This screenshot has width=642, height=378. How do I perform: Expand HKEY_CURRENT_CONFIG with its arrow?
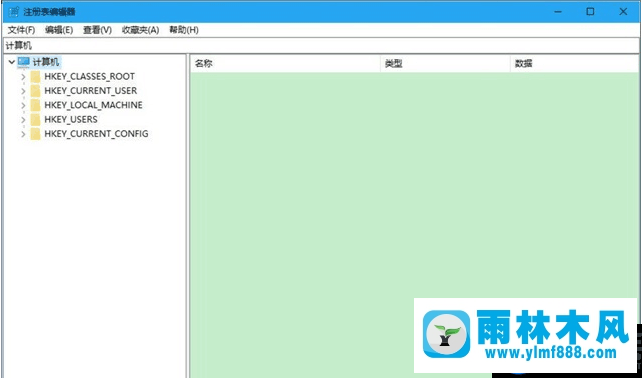(23, 134)
